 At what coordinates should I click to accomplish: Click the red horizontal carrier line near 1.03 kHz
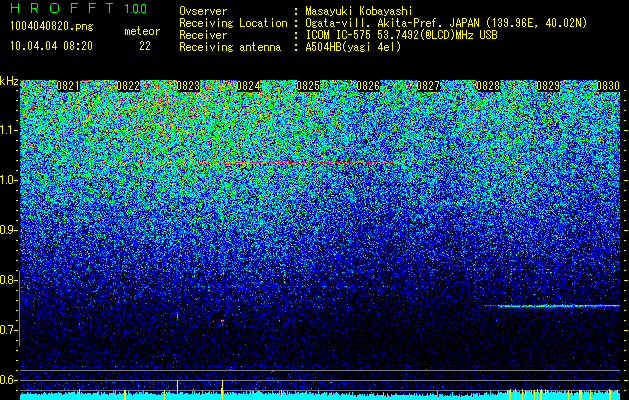(x=207, y=163)
